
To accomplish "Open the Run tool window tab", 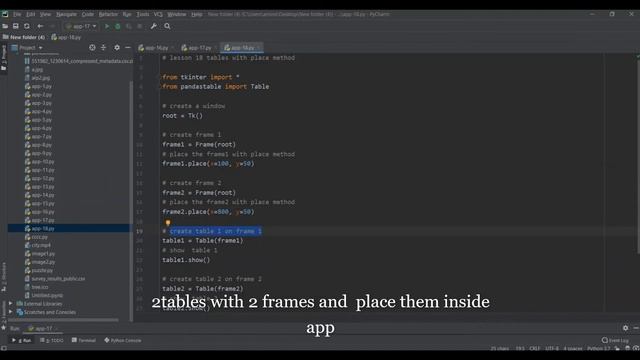I will click(x=22, y=340).
